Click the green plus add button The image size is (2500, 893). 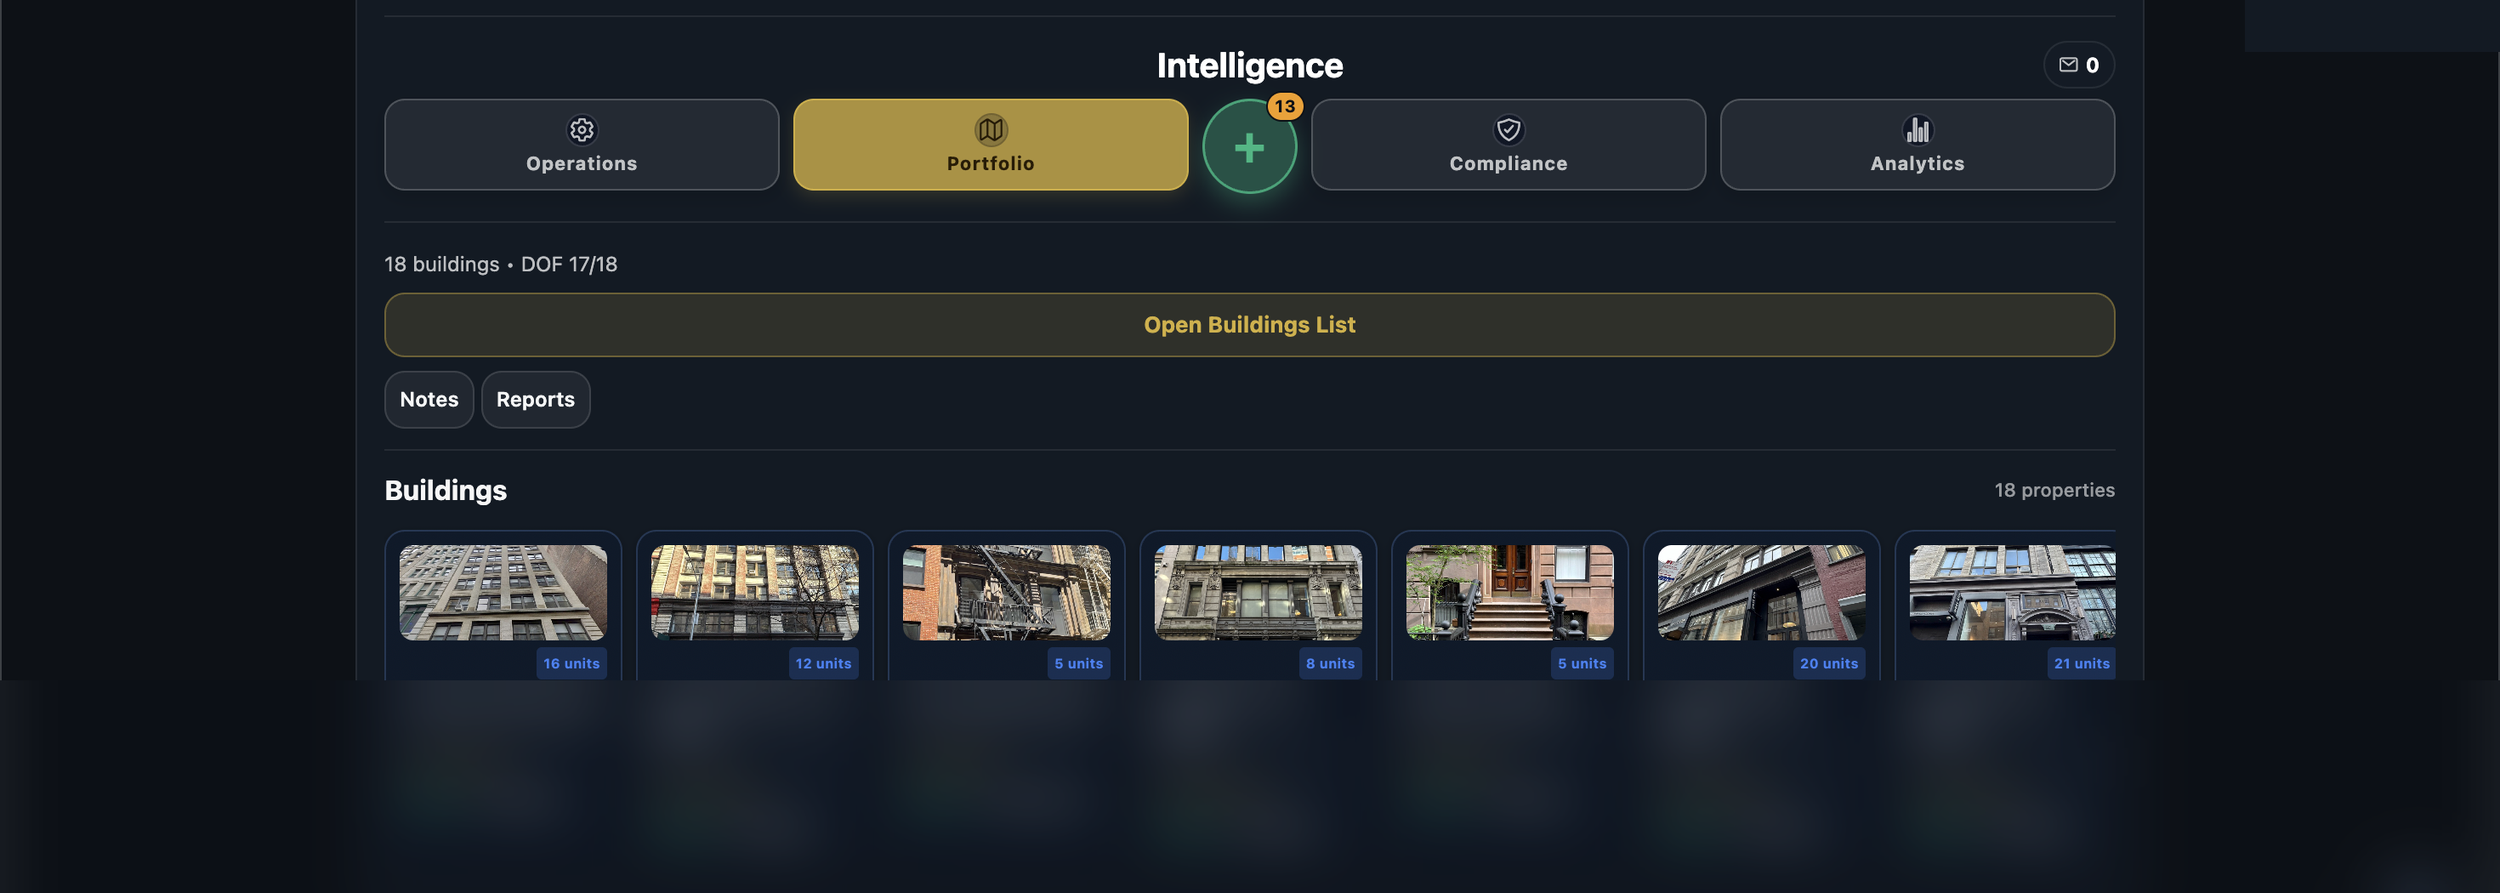(1249, 147)
